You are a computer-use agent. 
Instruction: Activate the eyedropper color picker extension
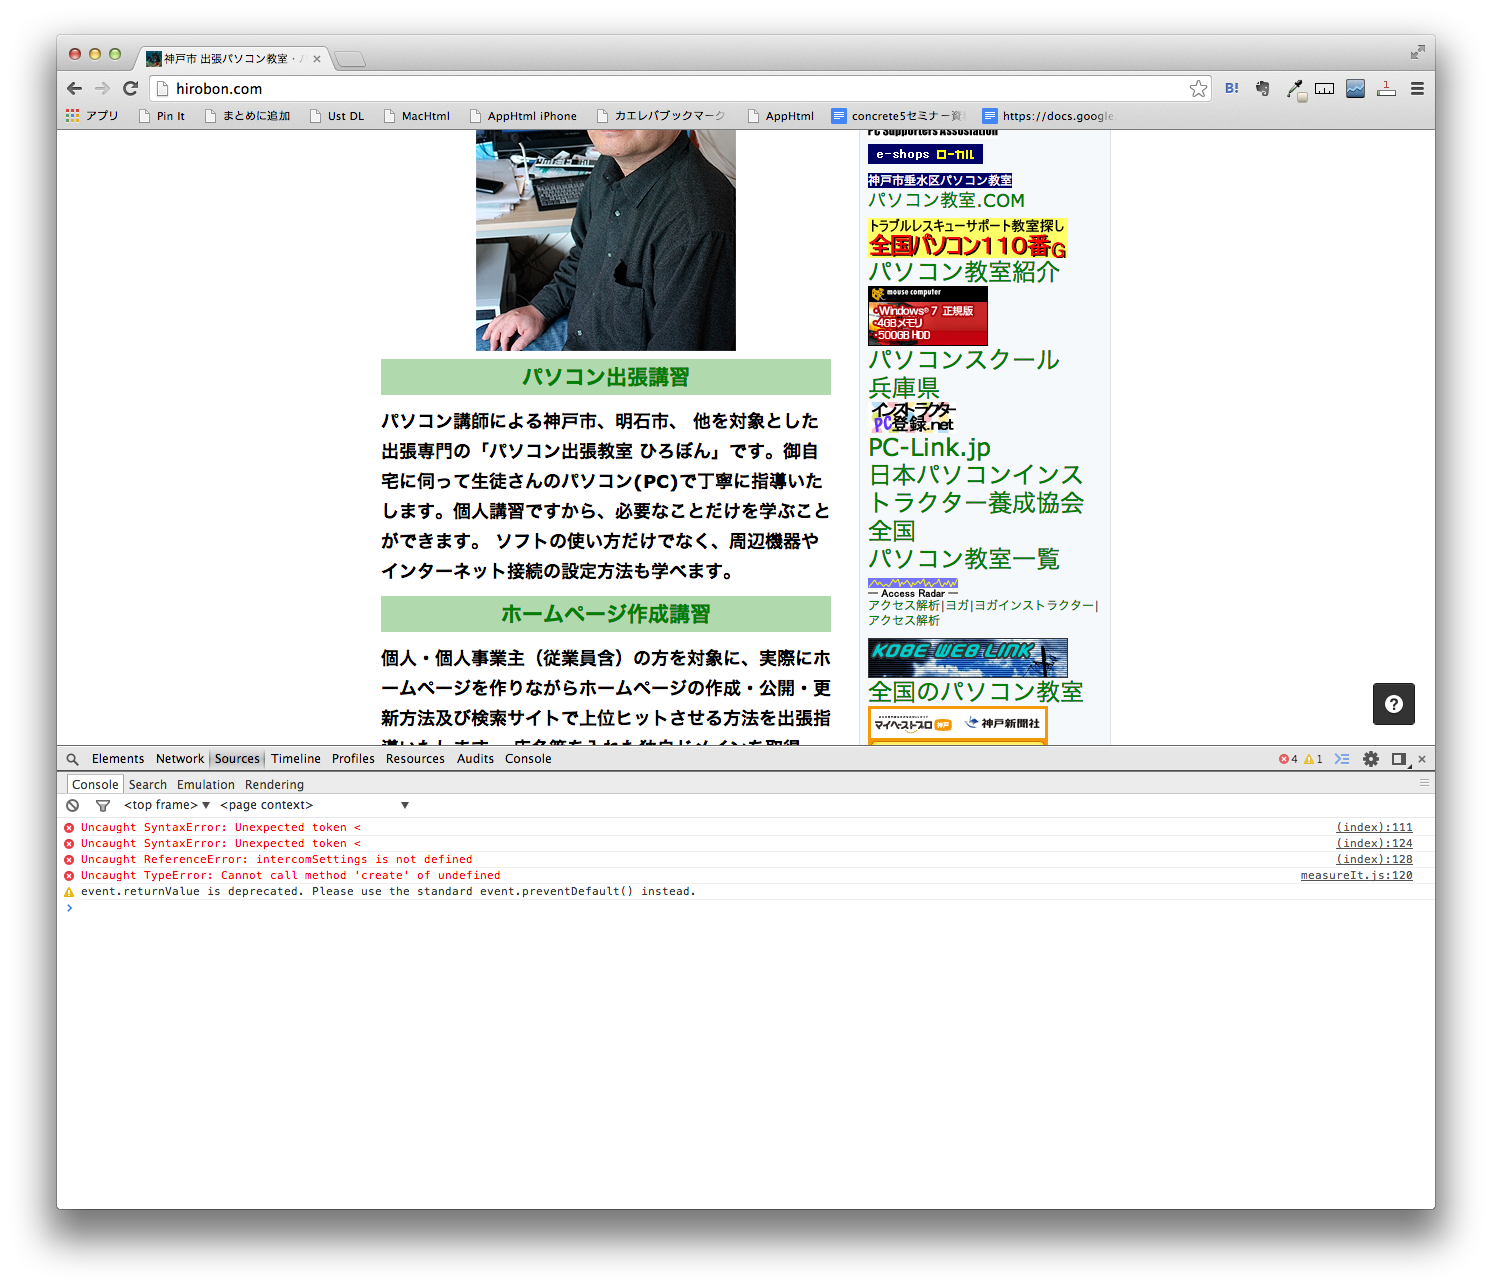[x=1295, y=89]
